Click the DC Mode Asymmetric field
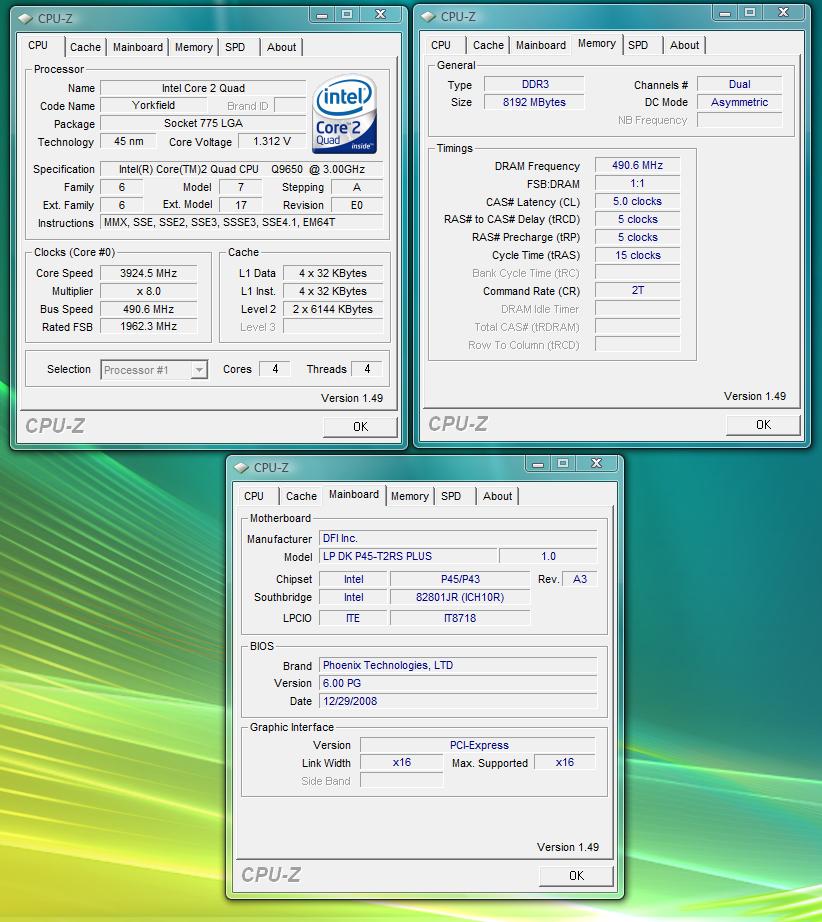The image size is (822, 922). 740,102
